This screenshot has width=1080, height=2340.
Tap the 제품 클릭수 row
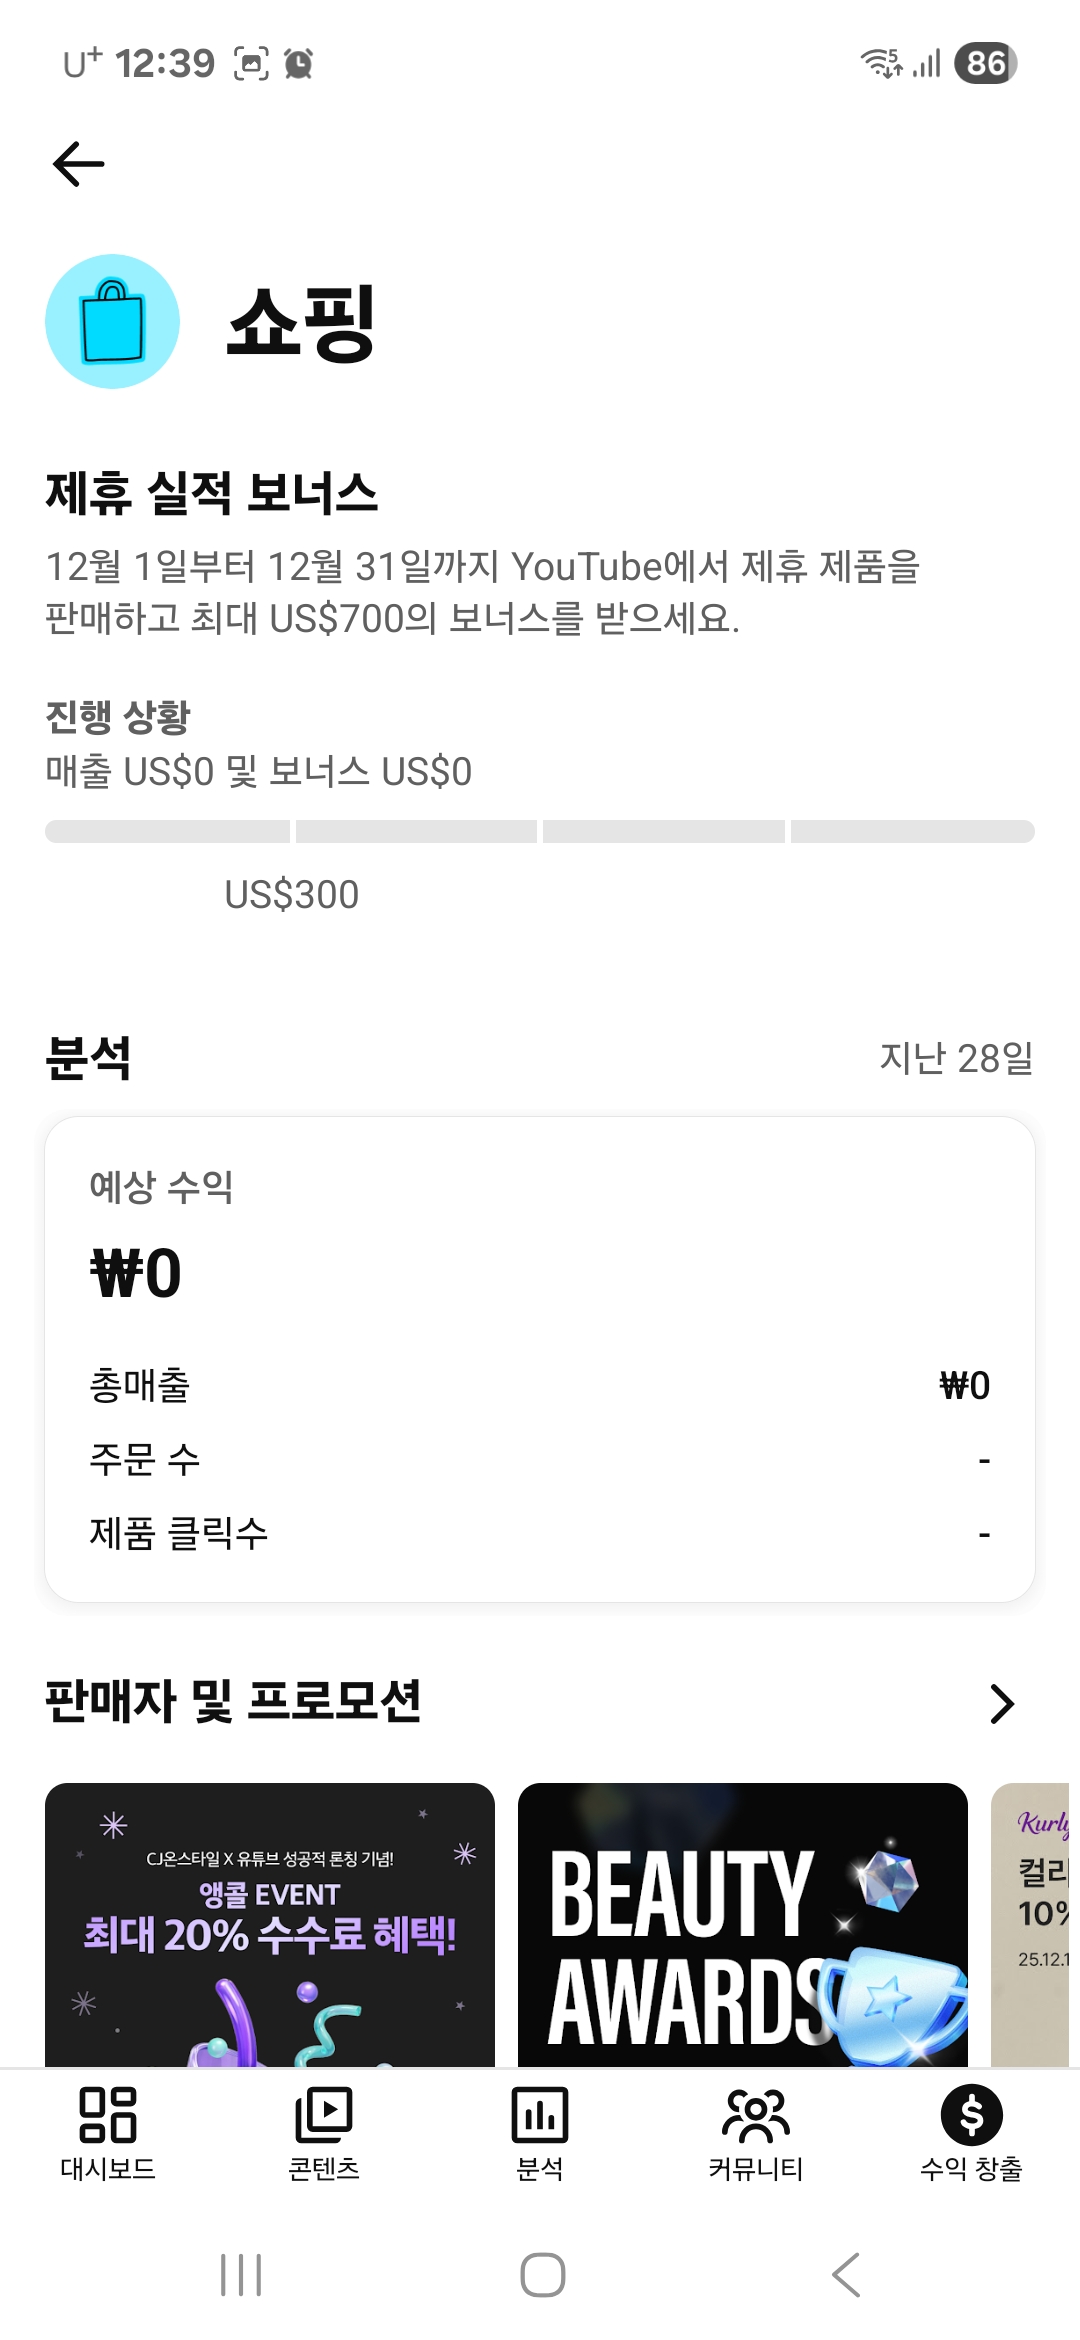pos(540,1533)
